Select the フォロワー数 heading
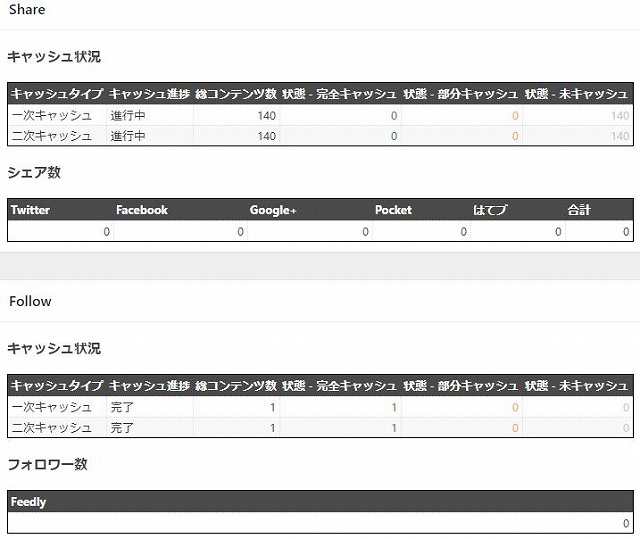Image resolution: width=640 pixels, height=539 pixels. [48, 464]
